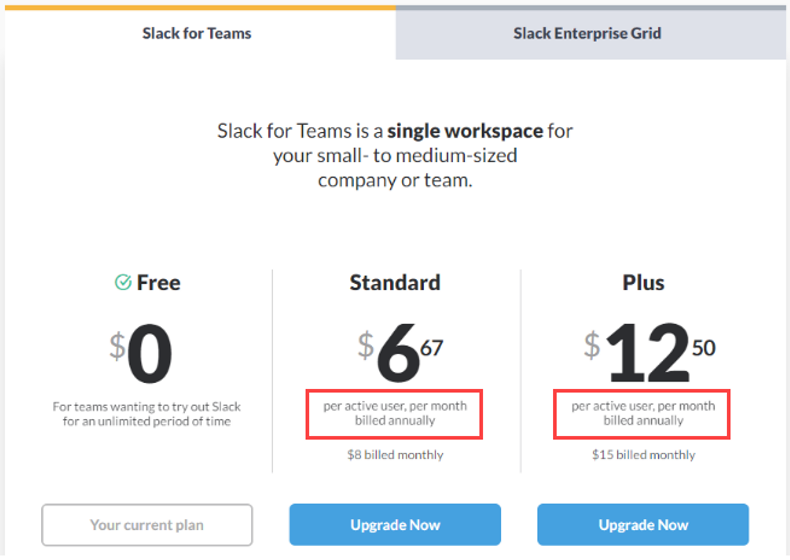Click the Your current plan button
Screen dimensions: 790x560
tap(147, 525)
